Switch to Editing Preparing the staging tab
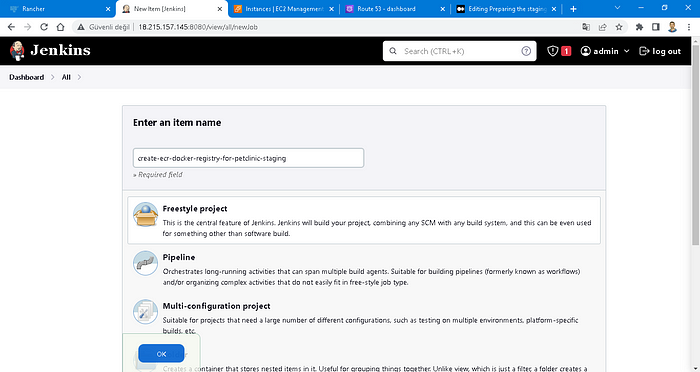700x372 pixels. pyautogui.click(x=506, y=9)
